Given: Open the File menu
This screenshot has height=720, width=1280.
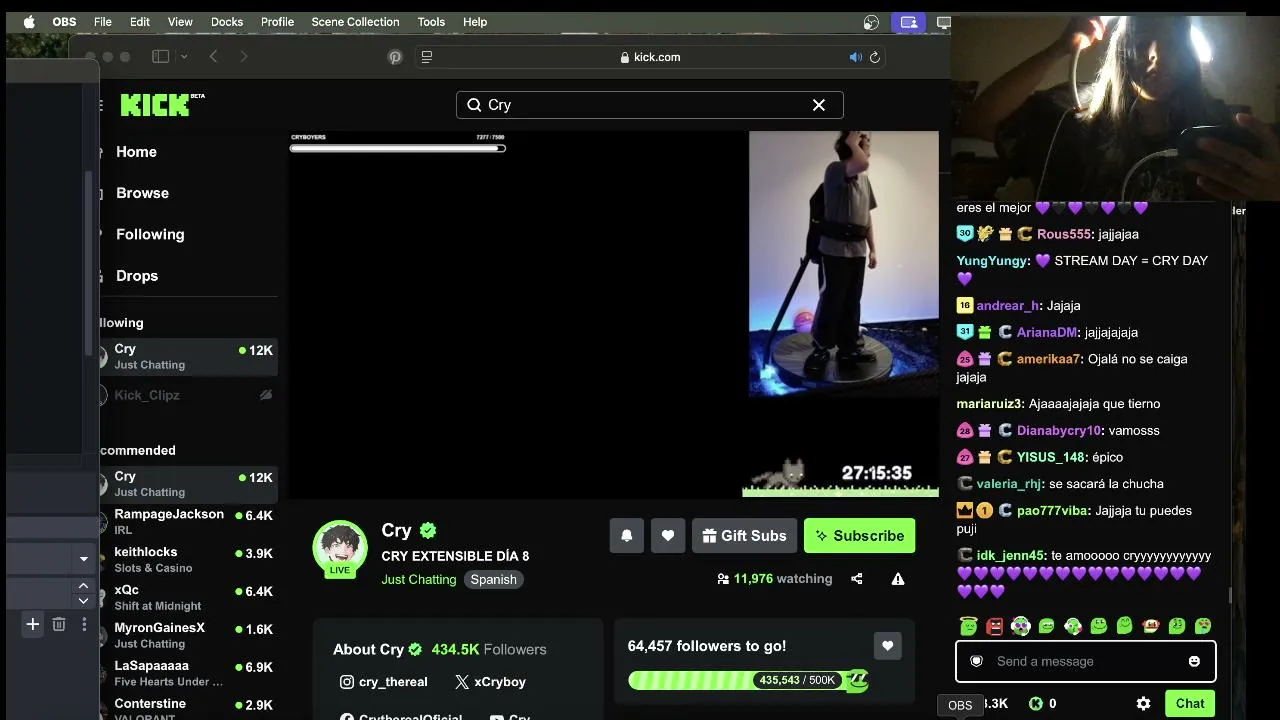Looking at the screenshot, I should click(x=103, y=22).
